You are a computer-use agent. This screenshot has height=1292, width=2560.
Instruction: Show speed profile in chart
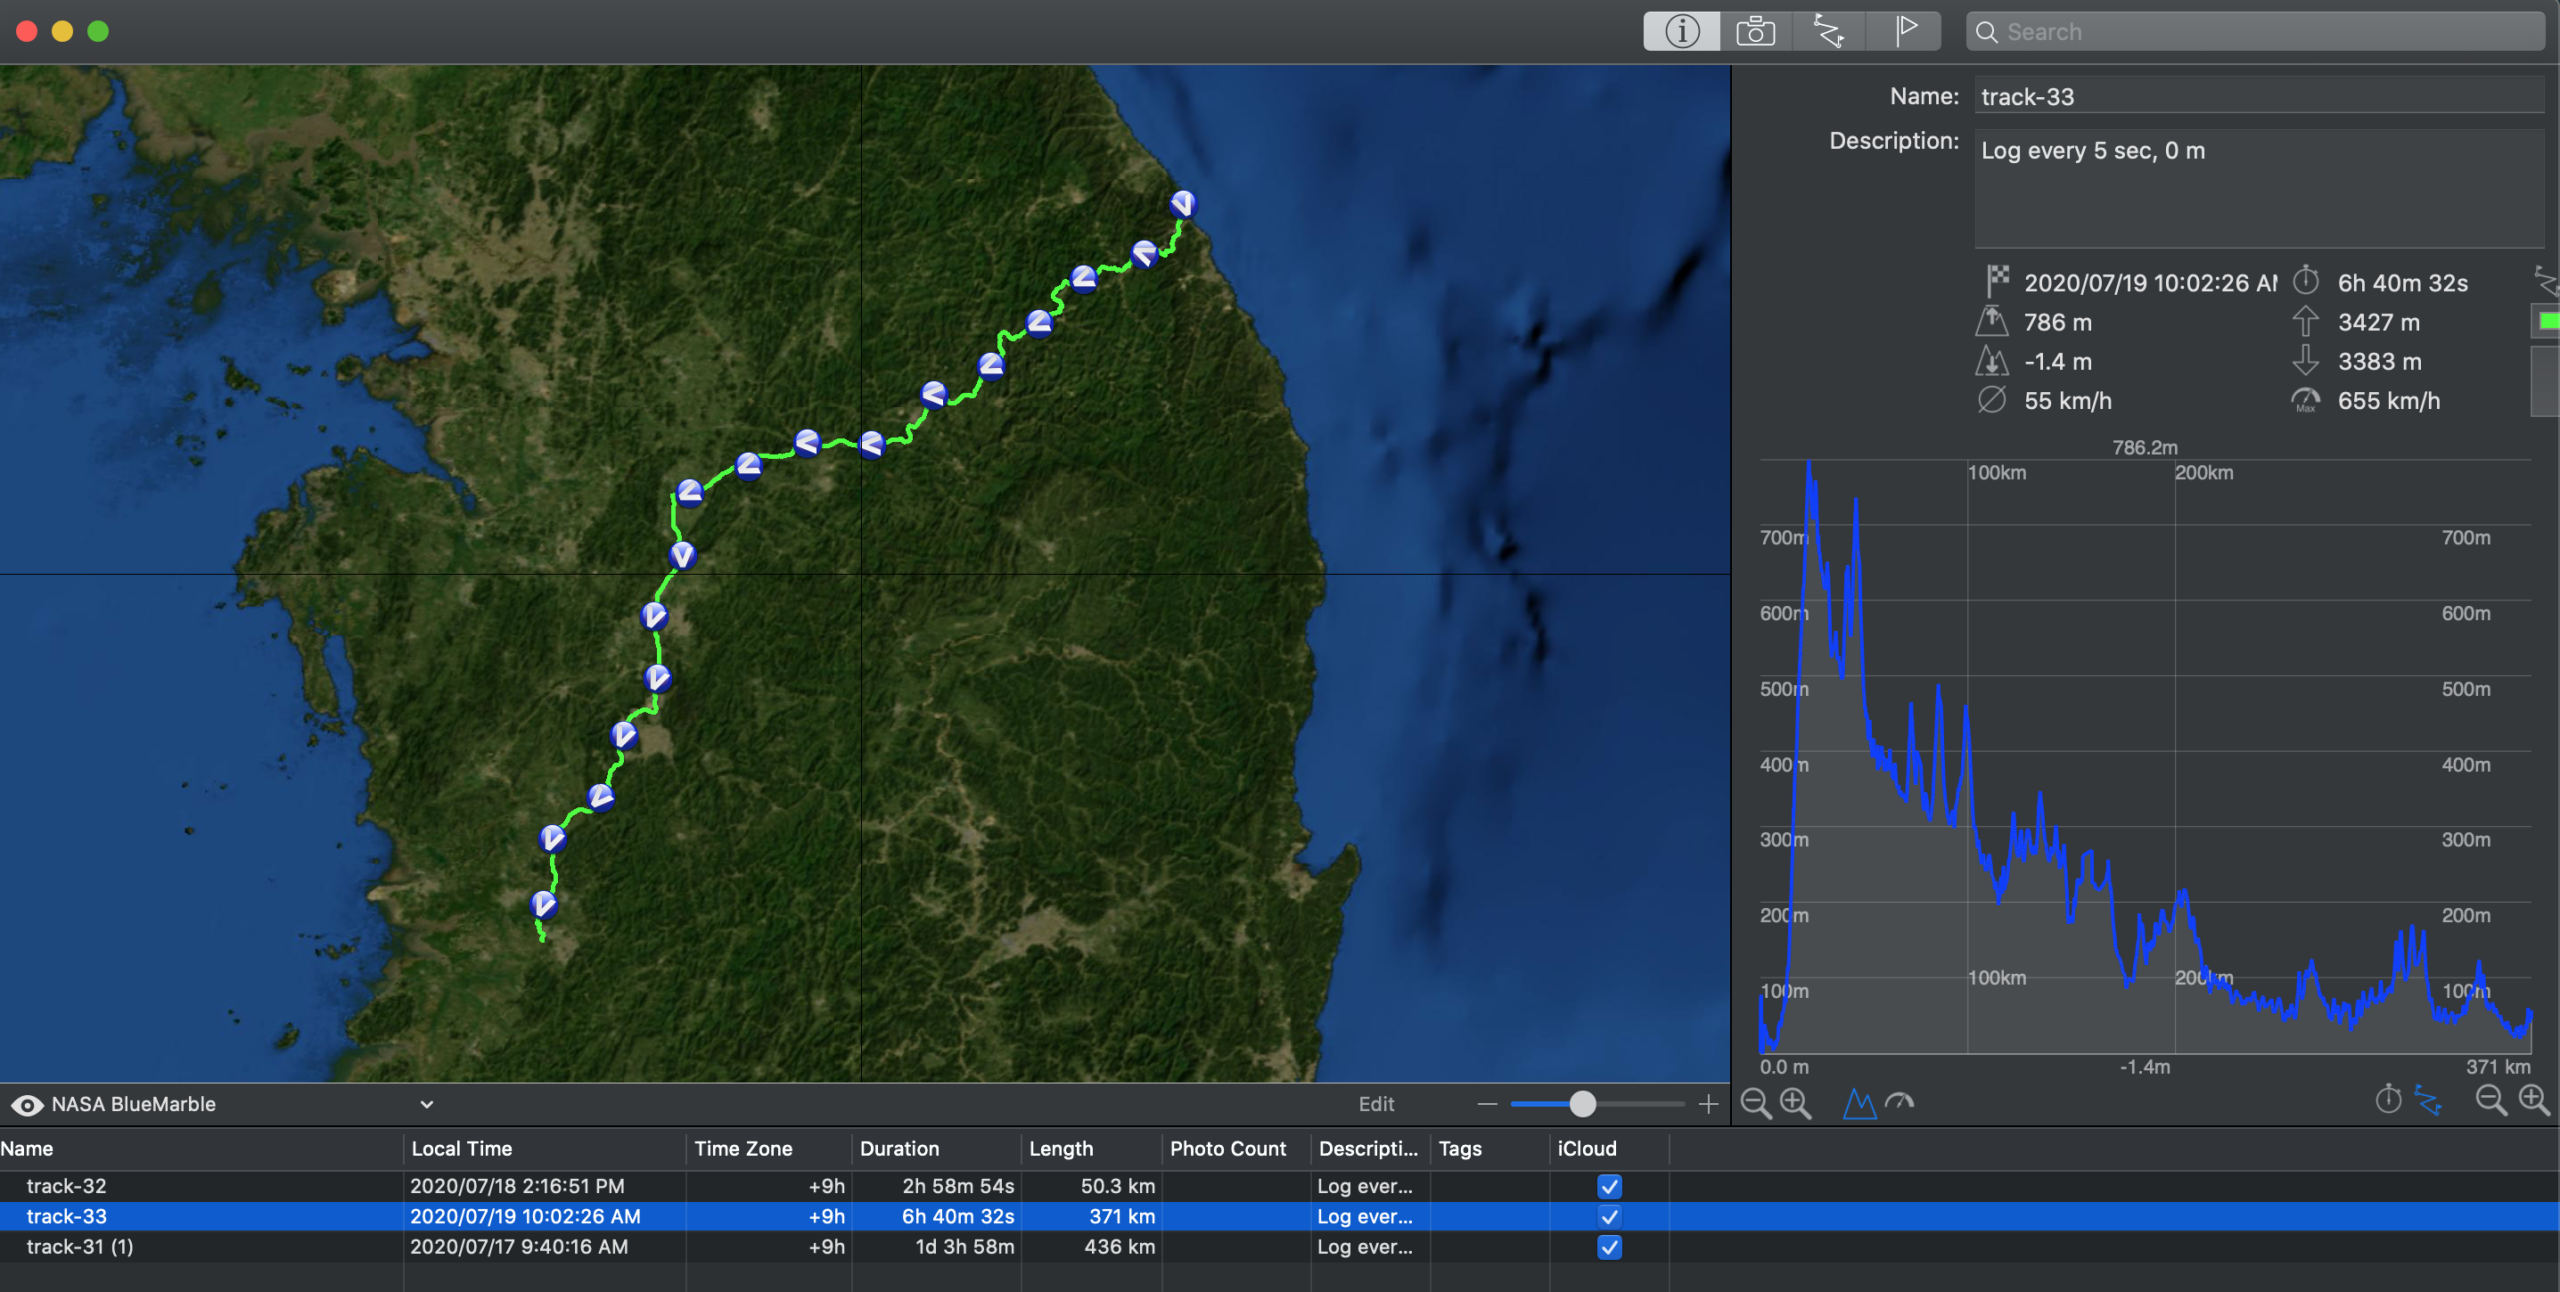(x=1899, y=1102)
